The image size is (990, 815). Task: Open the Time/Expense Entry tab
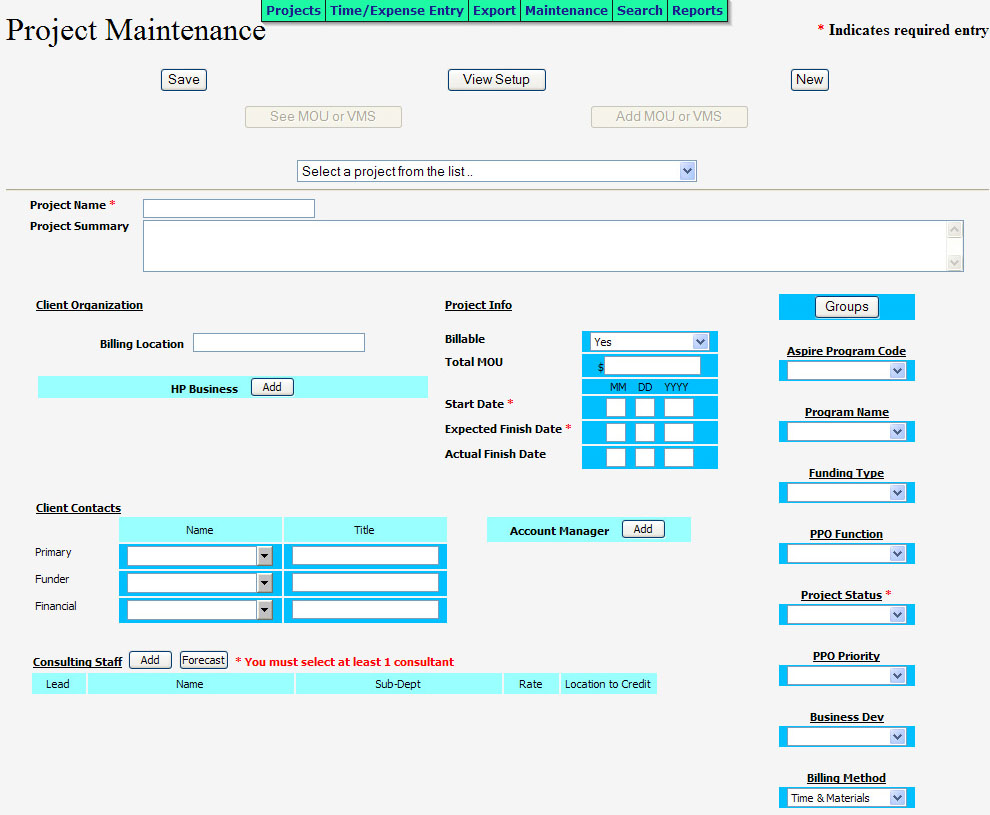tap(397, 11)
